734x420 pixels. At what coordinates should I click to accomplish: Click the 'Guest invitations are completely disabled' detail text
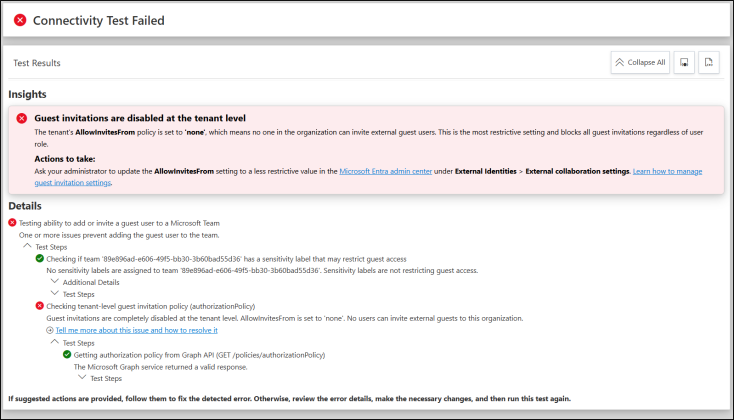pos(285,318)
